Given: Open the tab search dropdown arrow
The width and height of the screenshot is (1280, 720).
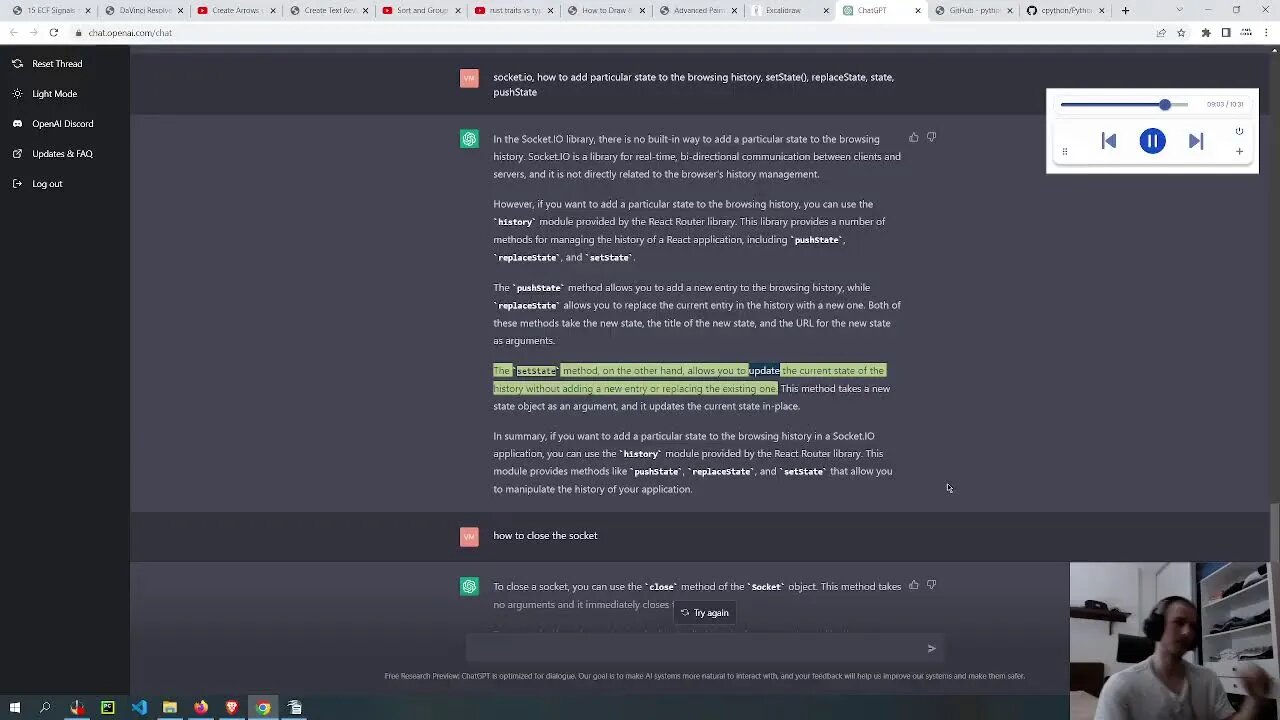Looking at the screenshot, I should (1178, 11).
